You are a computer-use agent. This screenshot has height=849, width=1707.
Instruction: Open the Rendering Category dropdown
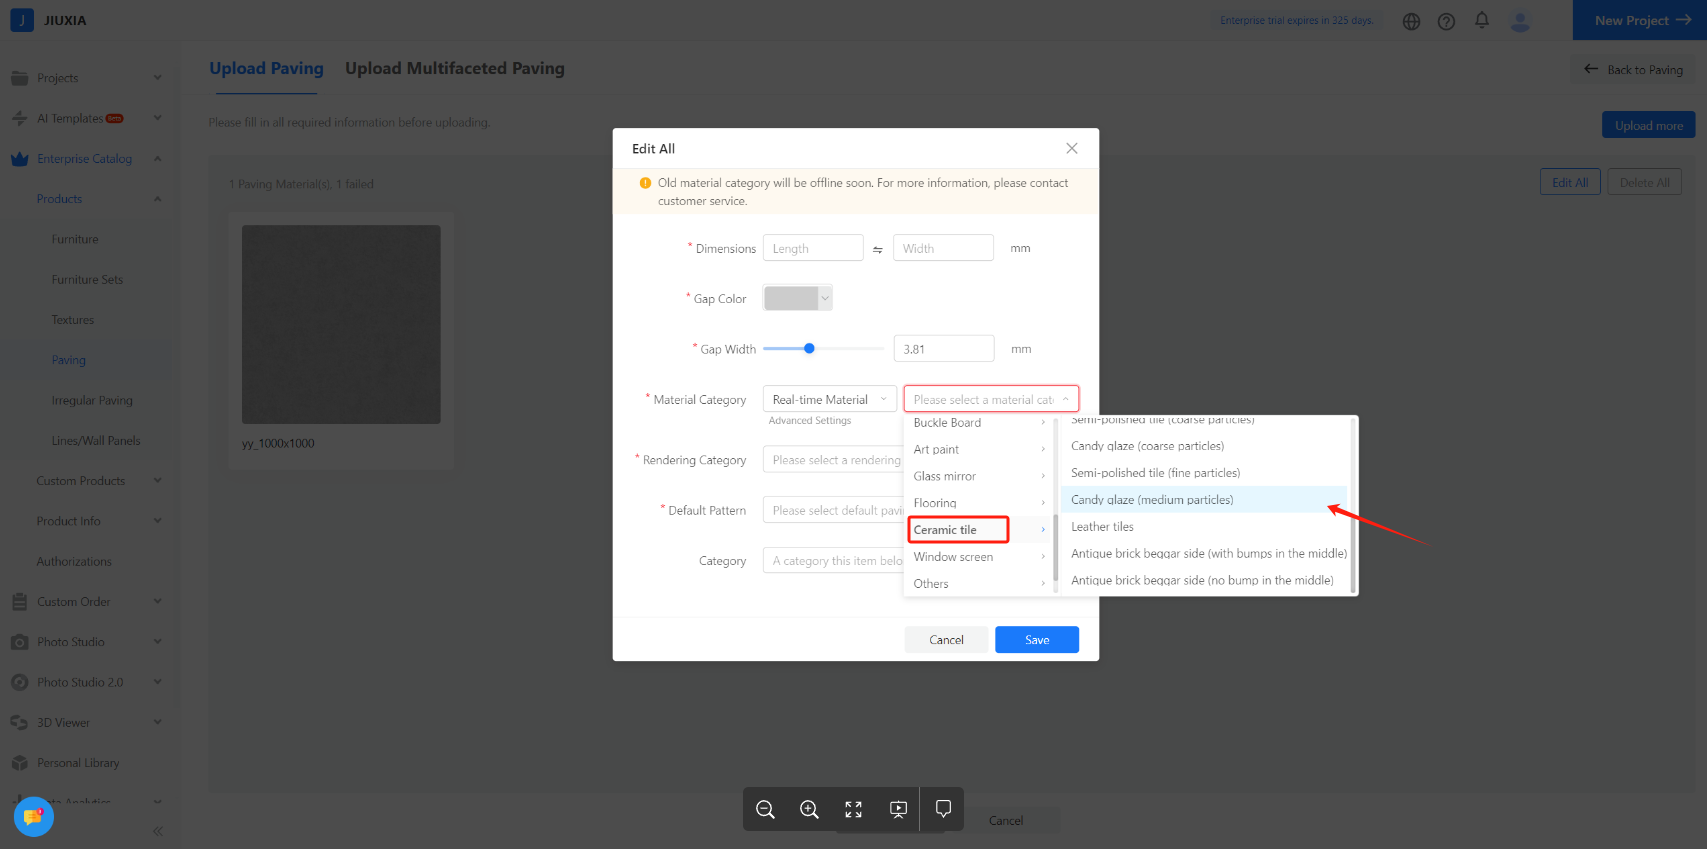835,460
